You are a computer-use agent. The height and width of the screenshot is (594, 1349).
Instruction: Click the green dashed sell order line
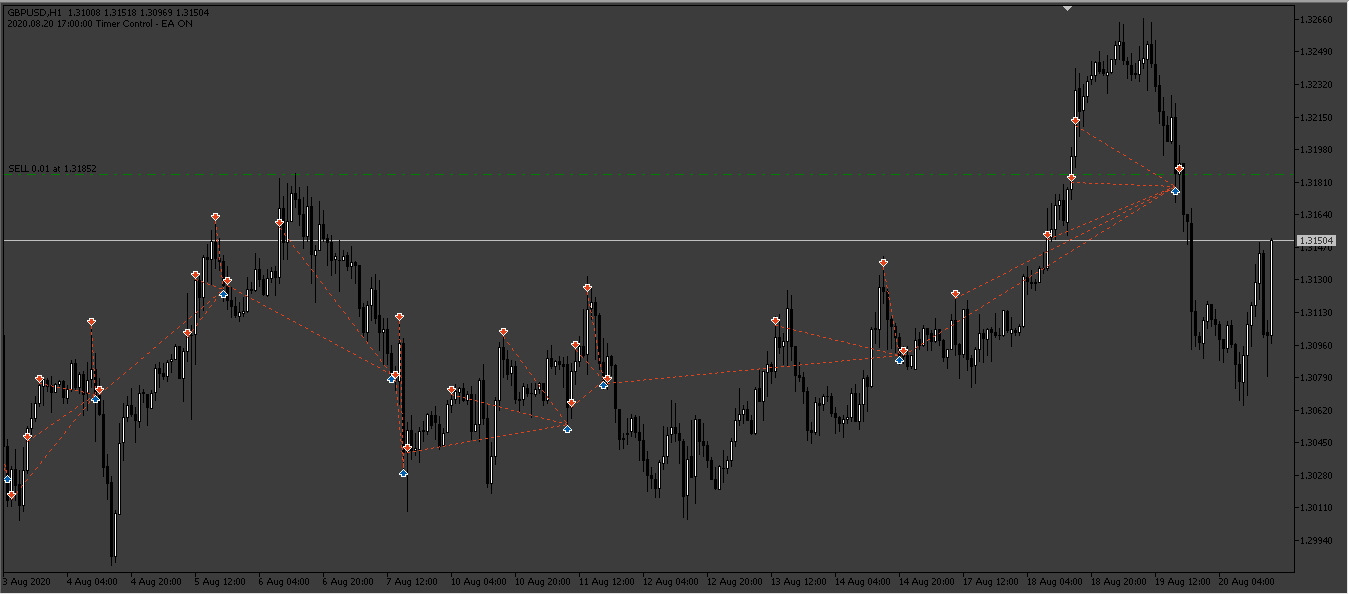coord(648,175)
